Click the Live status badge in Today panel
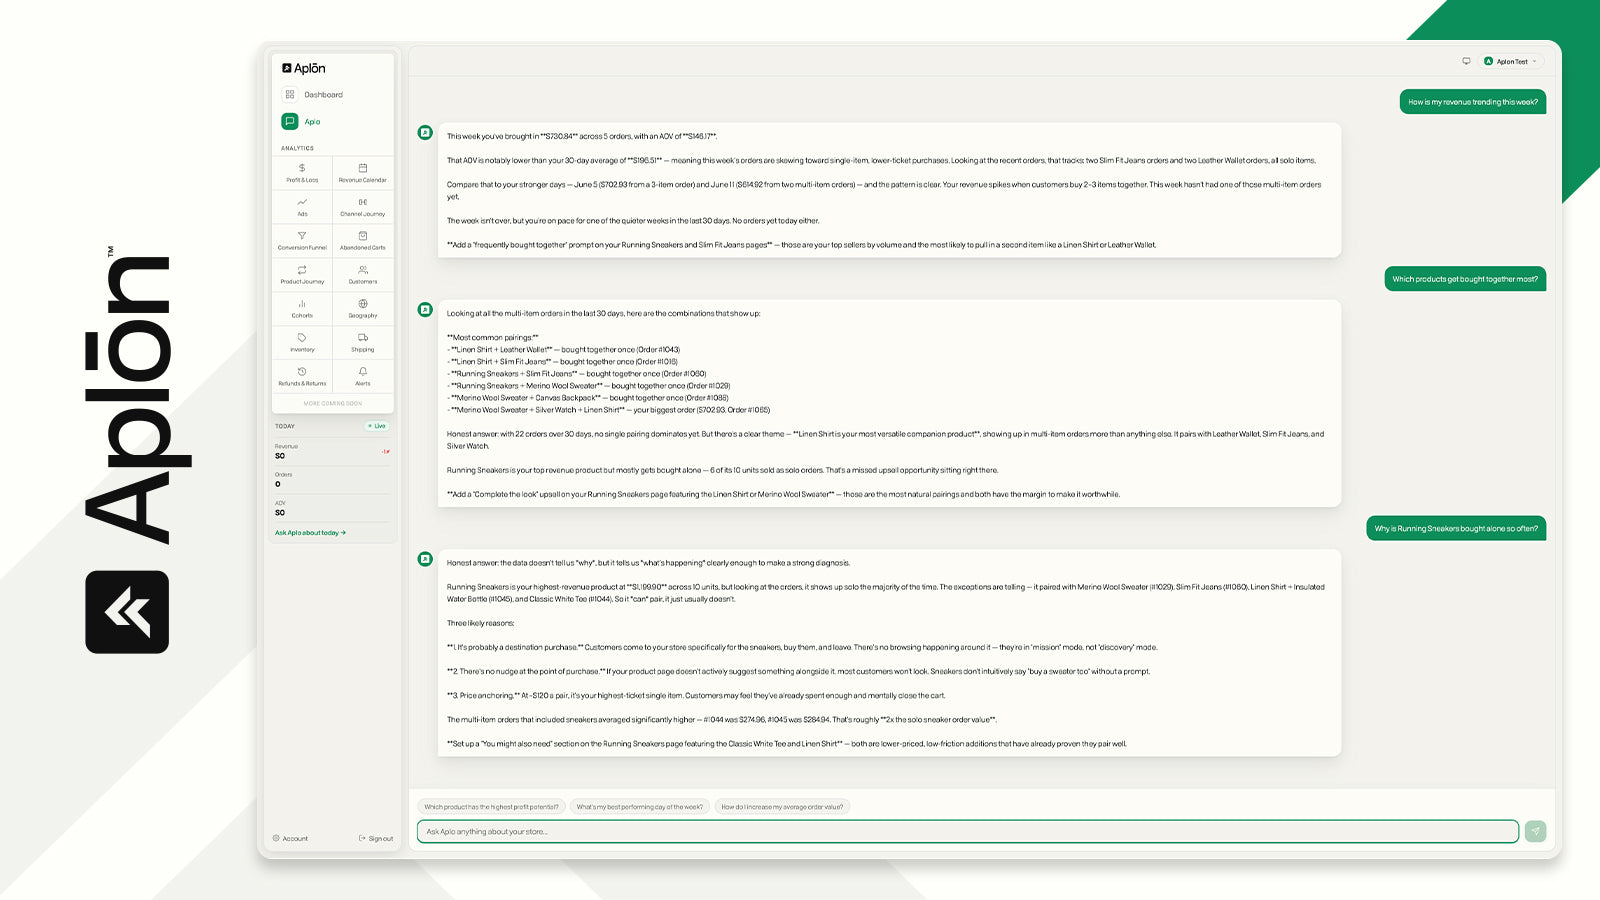 pyautogui.click(x=377, y=426)
